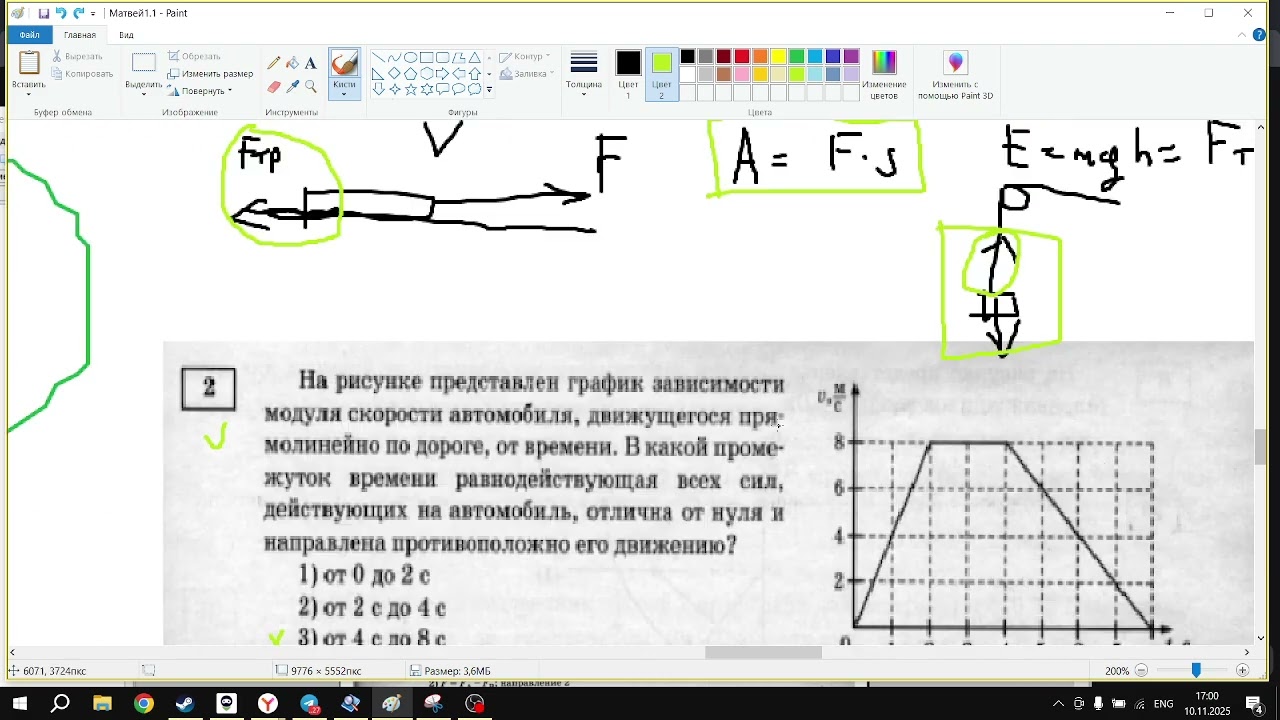This screenshot has height=720, width=1280.
Task: Choose the Curve shape
Action: point(394,58)
